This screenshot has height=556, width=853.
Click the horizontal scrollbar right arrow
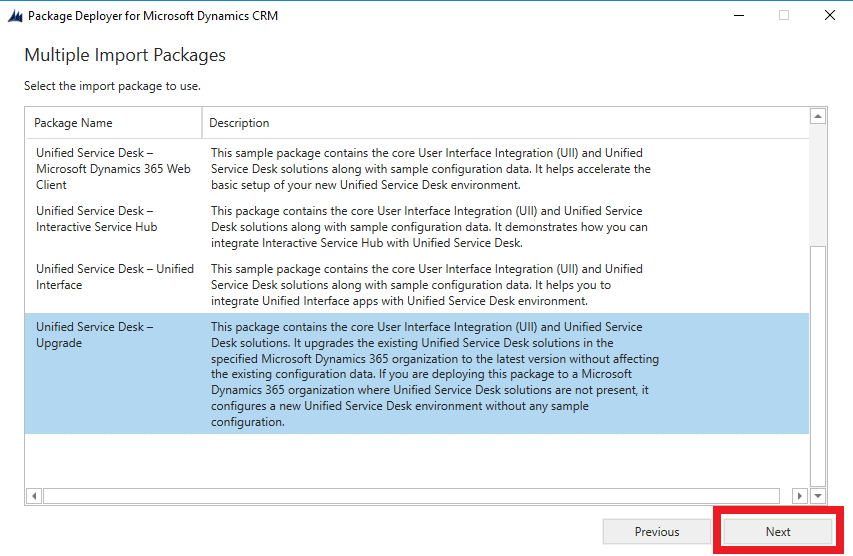click(x=799, y=496)
